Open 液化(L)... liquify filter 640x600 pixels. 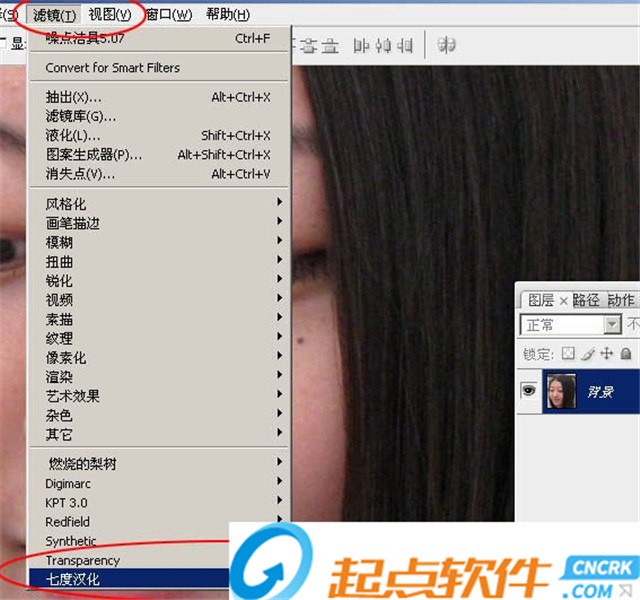(159, 136)
